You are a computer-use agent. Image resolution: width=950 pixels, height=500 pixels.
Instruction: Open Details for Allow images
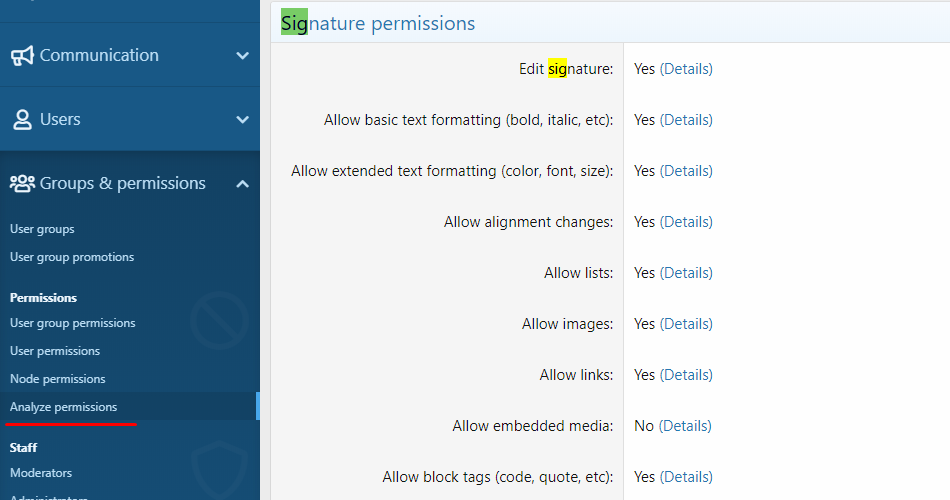(x=686, y=324)
